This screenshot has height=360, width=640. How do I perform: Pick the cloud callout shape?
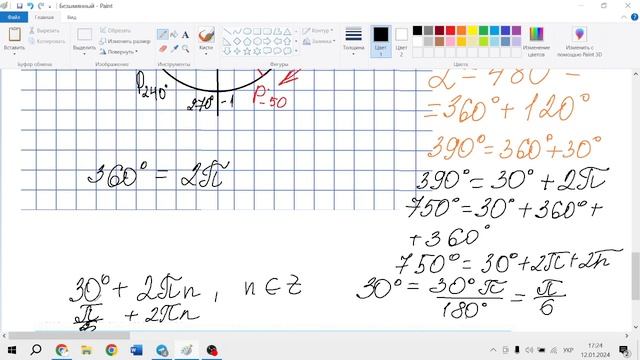tap(287, 51)
